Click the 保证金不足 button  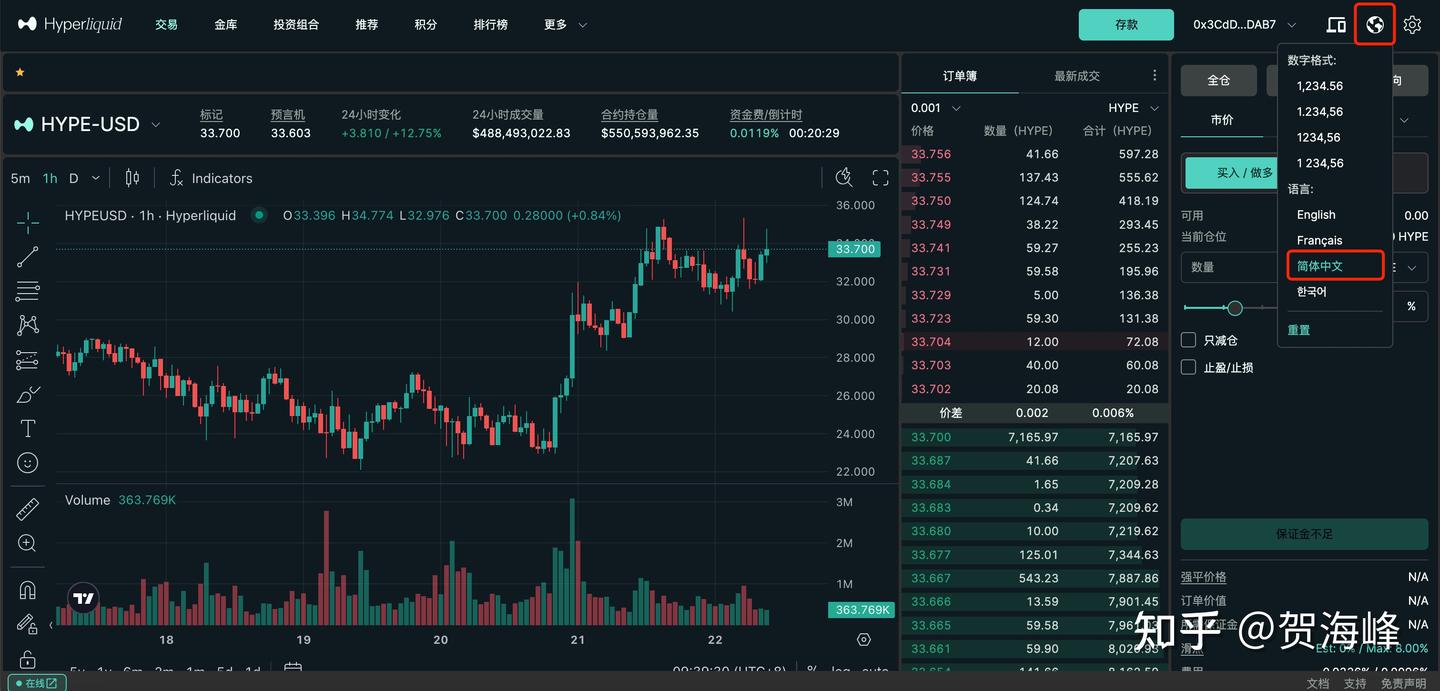[1304, 534]
